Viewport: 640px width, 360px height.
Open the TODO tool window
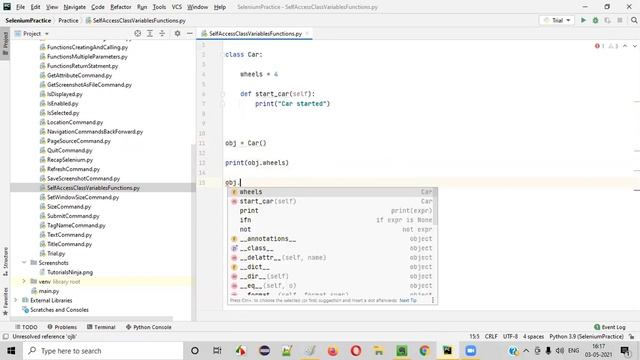(26, 327)
